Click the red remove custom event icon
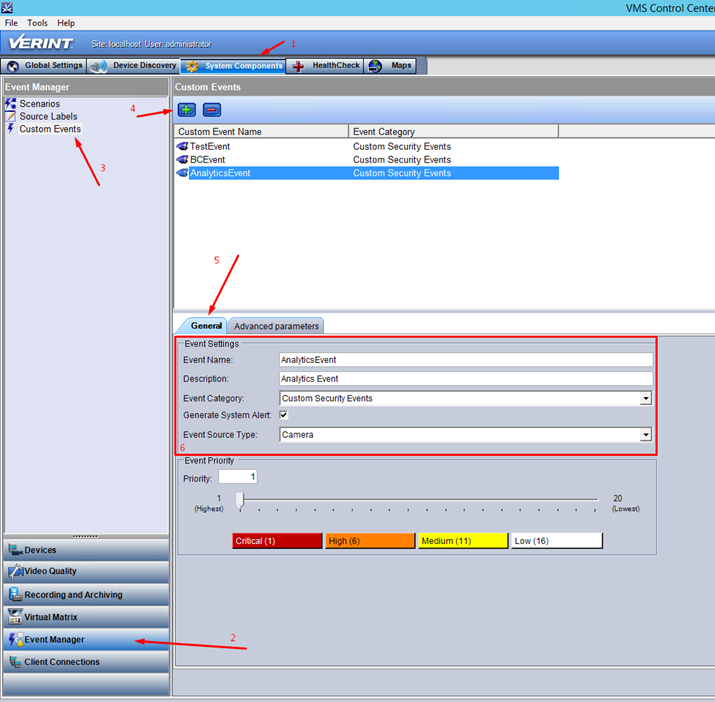 click(212, 110)
